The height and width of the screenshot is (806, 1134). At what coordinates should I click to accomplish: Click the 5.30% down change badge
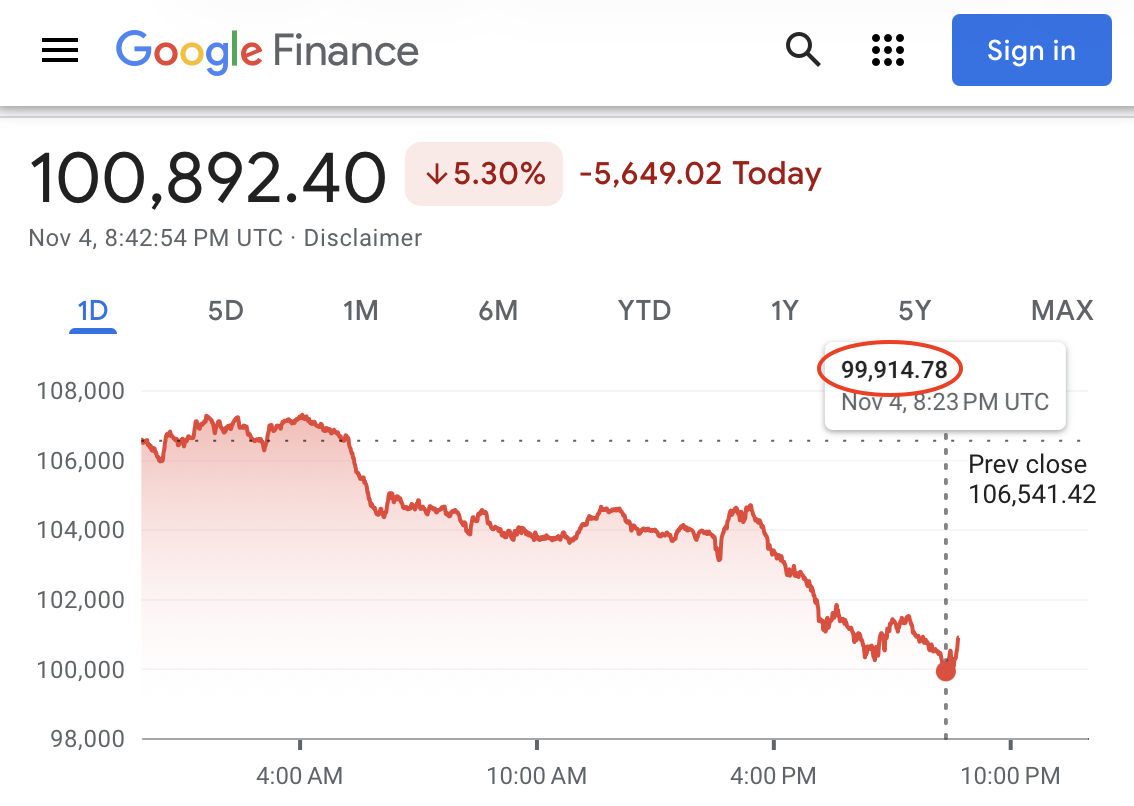(x=484, y=174)
